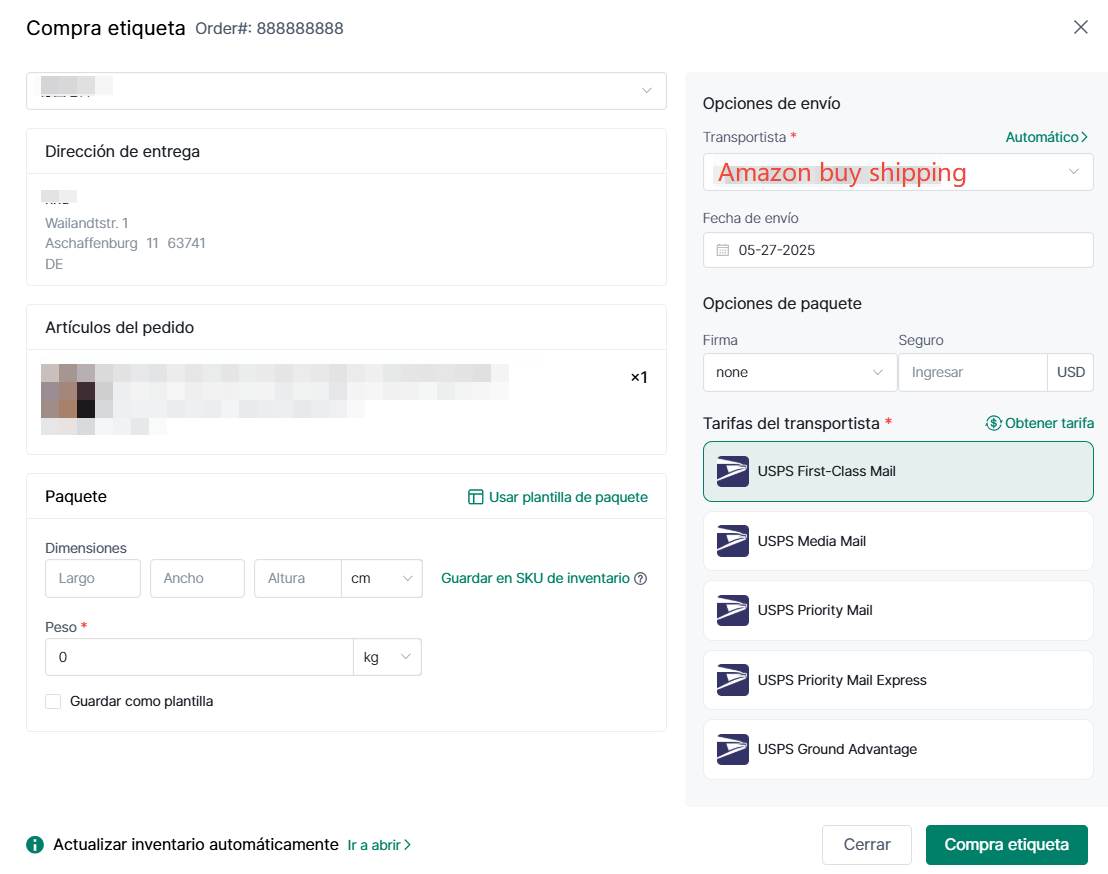Image resolution: width=1108 pixels, height=874 pixels.
Task: Click the Dirección de entrega heading
Action: [122, 152]
